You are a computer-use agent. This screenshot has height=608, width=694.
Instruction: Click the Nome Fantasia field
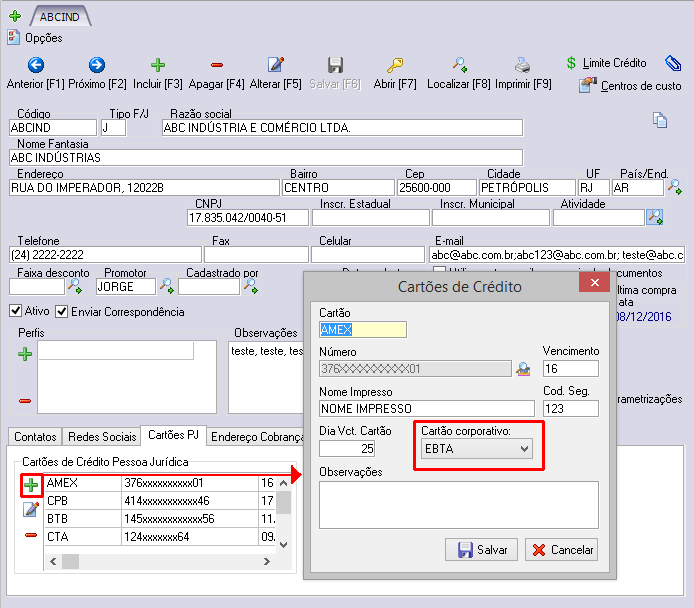[x=266, y=158]
